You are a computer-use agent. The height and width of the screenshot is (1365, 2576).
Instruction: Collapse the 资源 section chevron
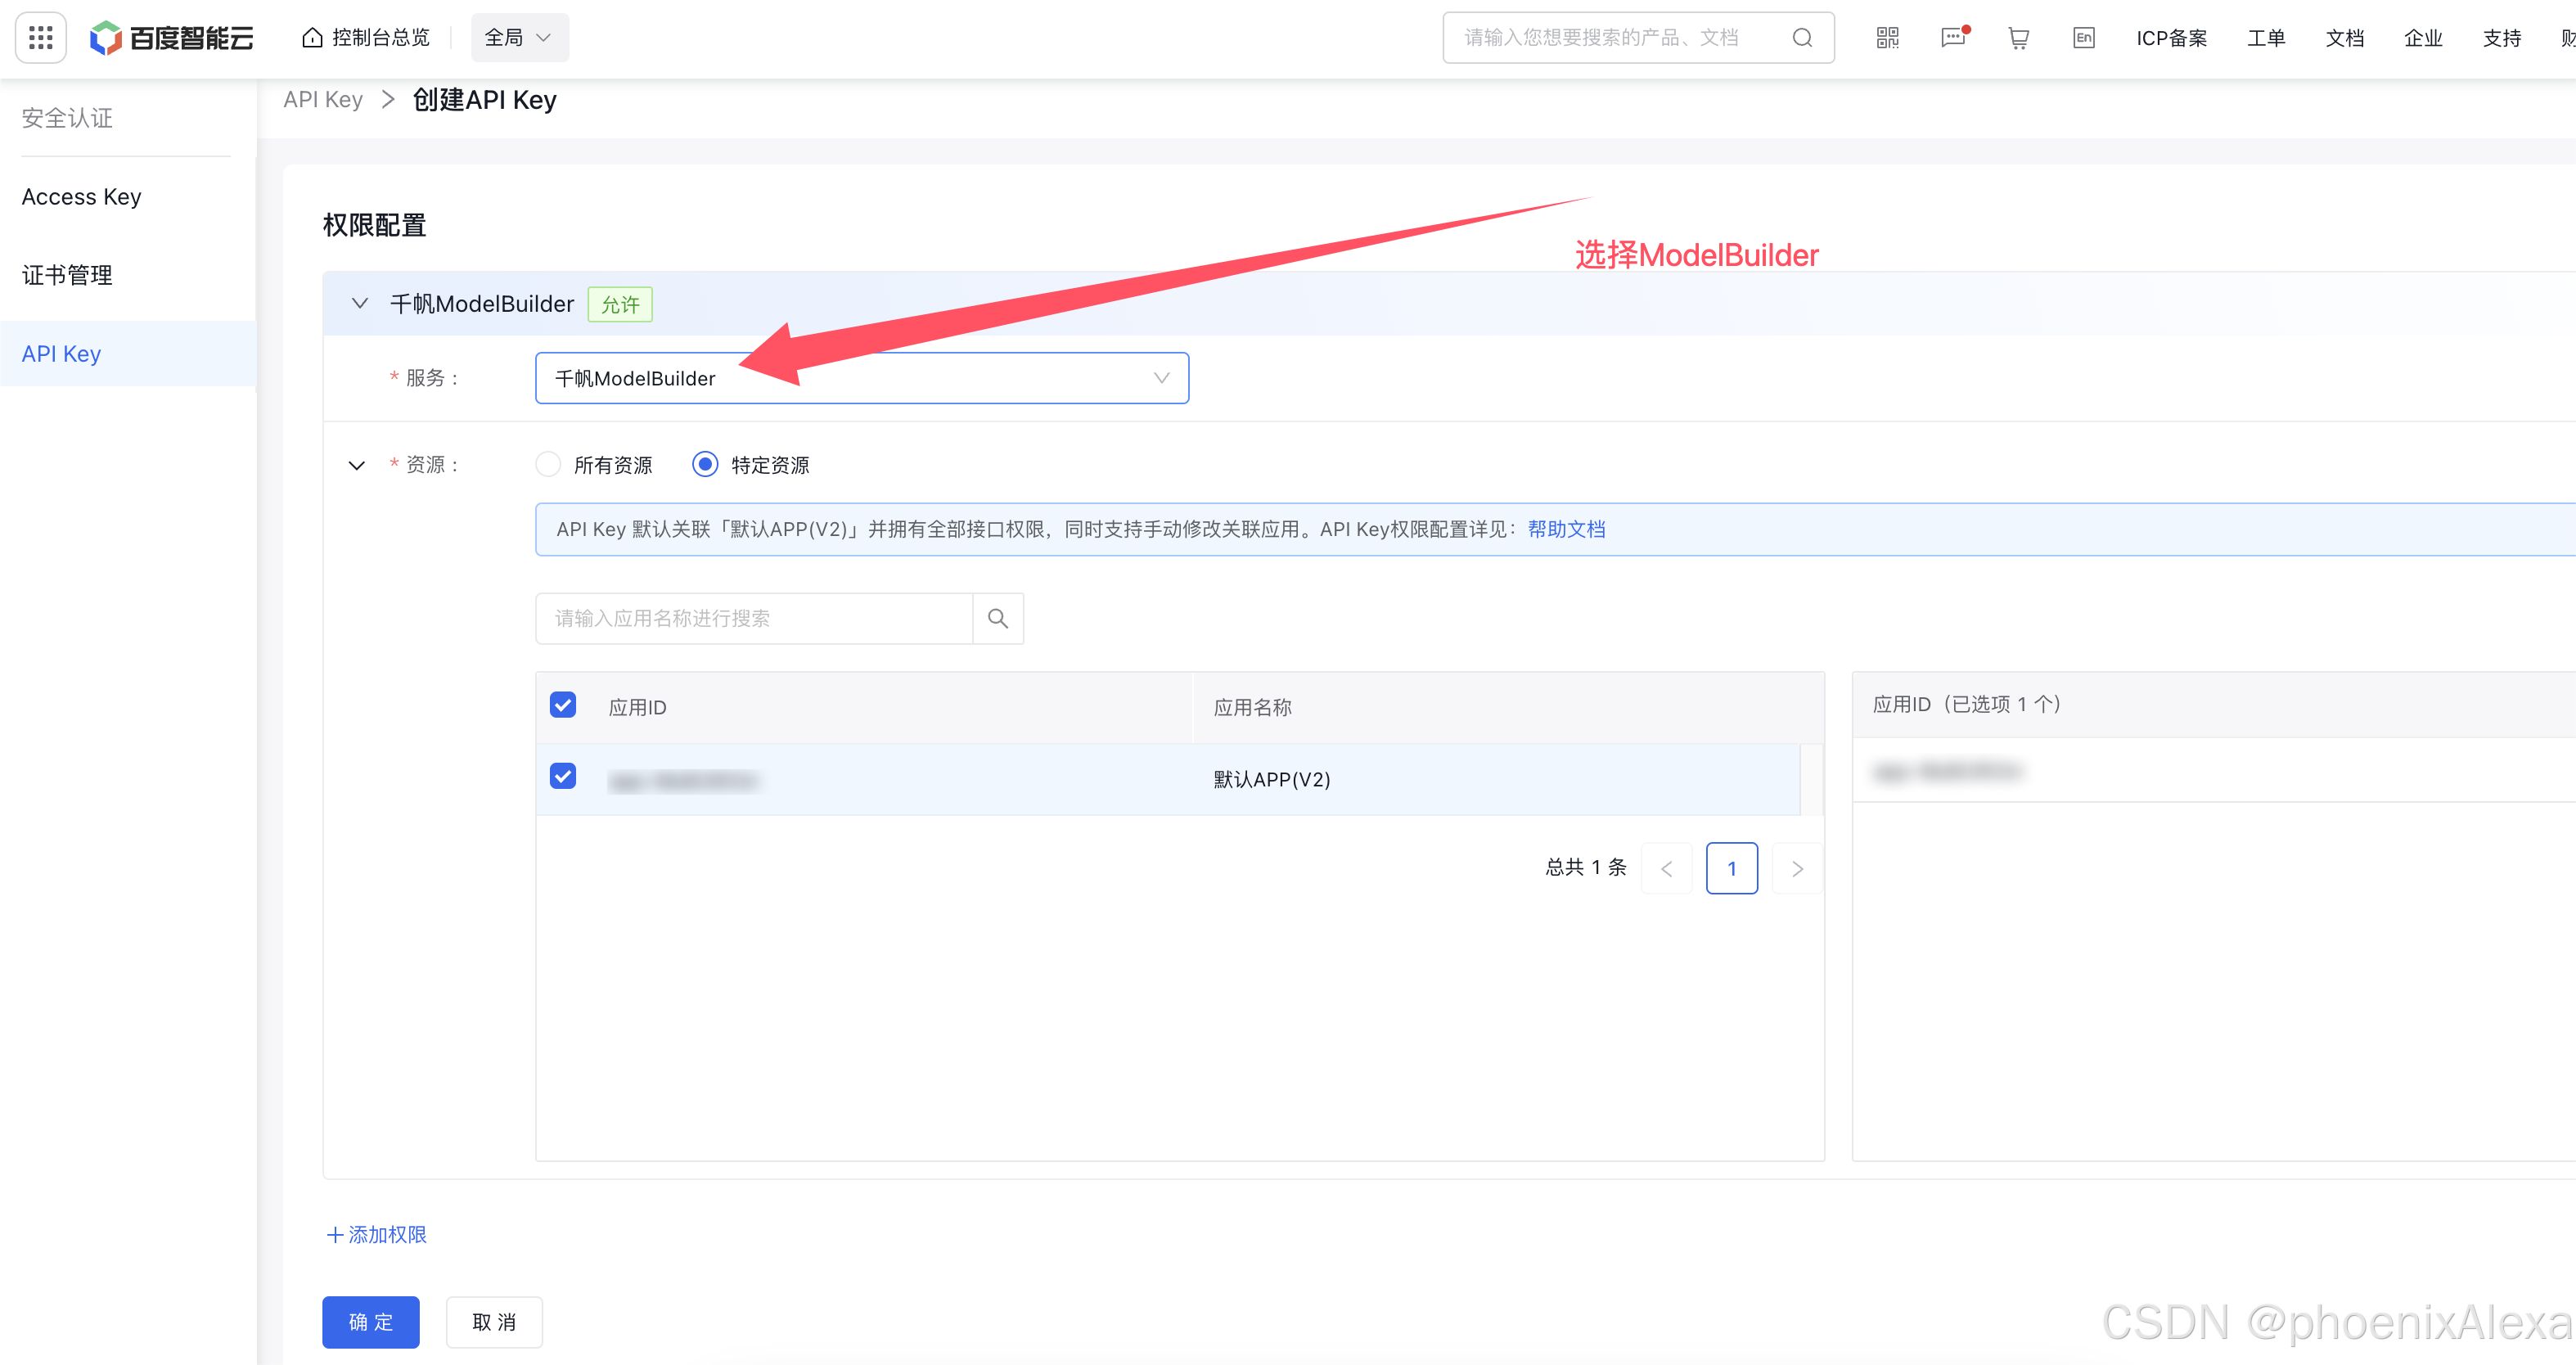(357, 465)
